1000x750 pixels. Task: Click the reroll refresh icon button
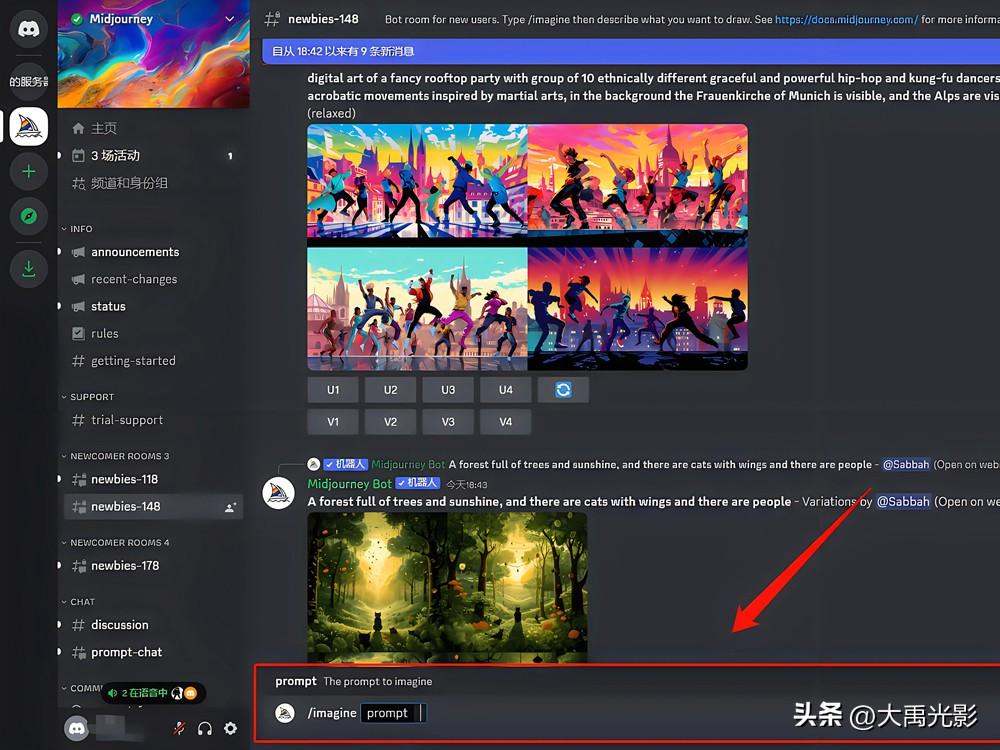tap(563, 390)
